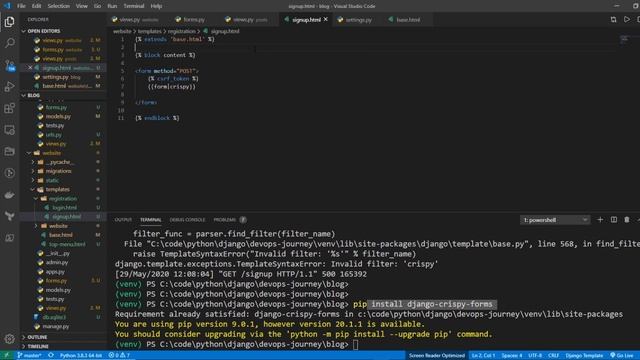Split the terminal panel
640x360 pixels.
[x=614, y=220]
